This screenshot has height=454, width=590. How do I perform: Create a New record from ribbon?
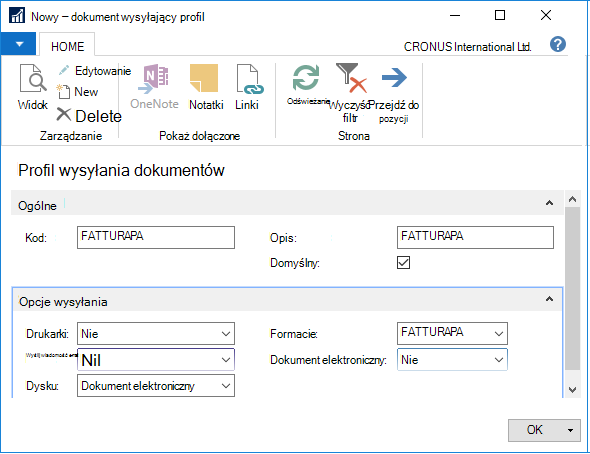click(78, 92)
